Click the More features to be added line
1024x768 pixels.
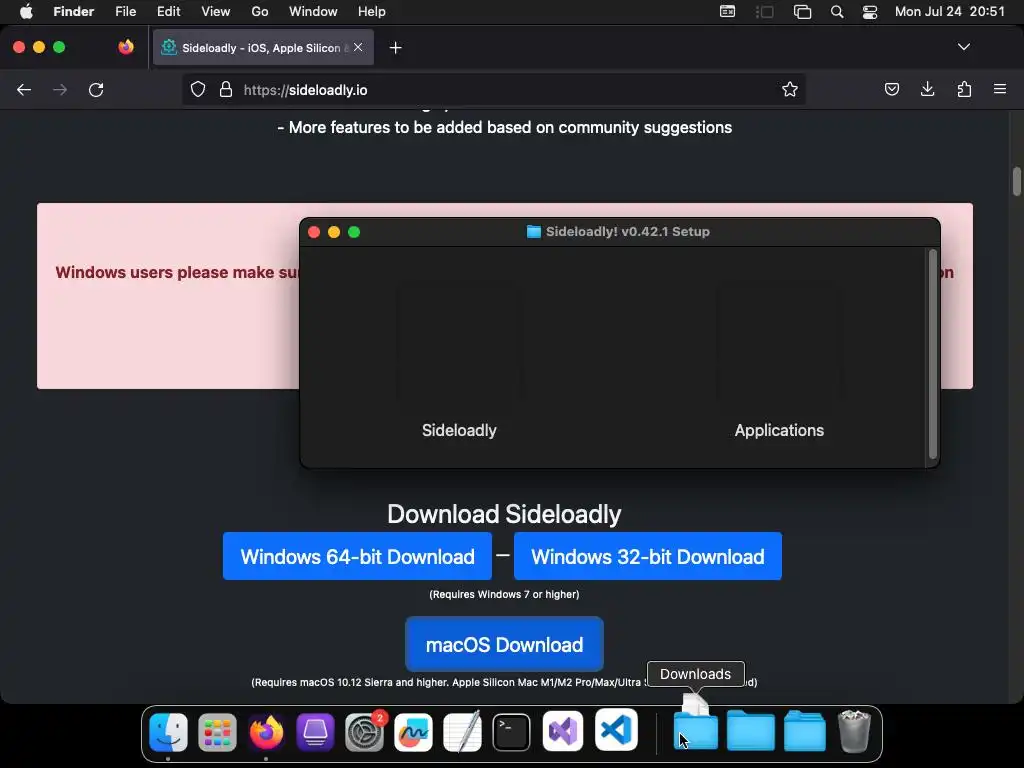(x=504, y=127)
